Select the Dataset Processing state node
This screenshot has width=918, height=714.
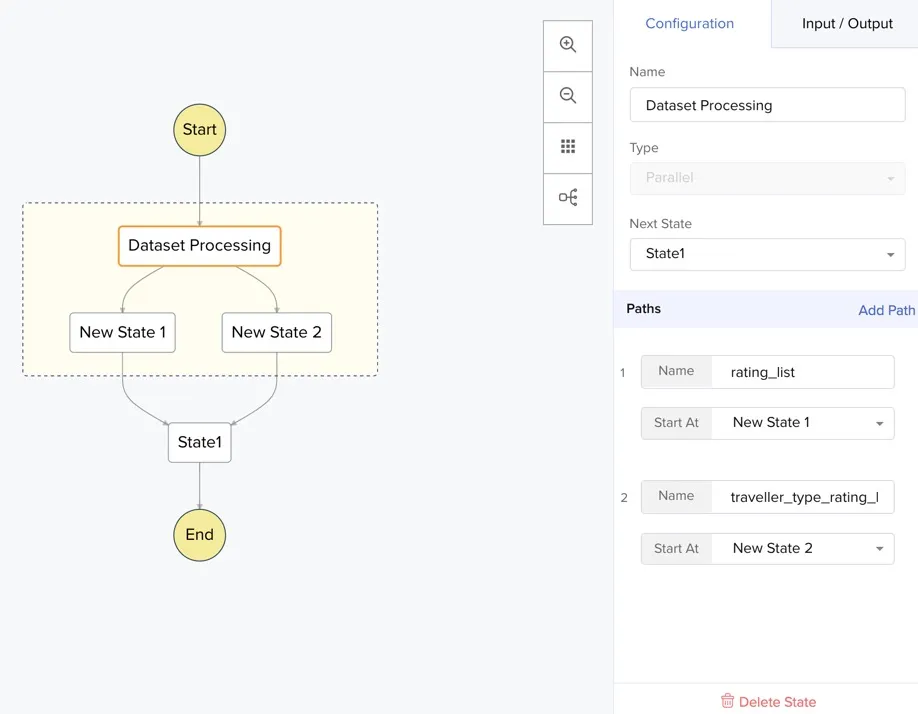(200, 246)
